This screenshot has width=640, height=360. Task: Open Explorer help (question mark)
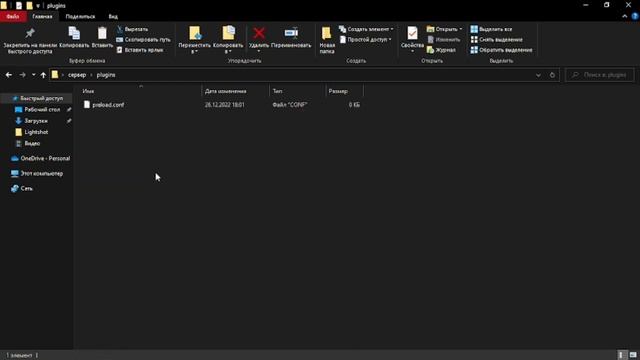(635, 16)
